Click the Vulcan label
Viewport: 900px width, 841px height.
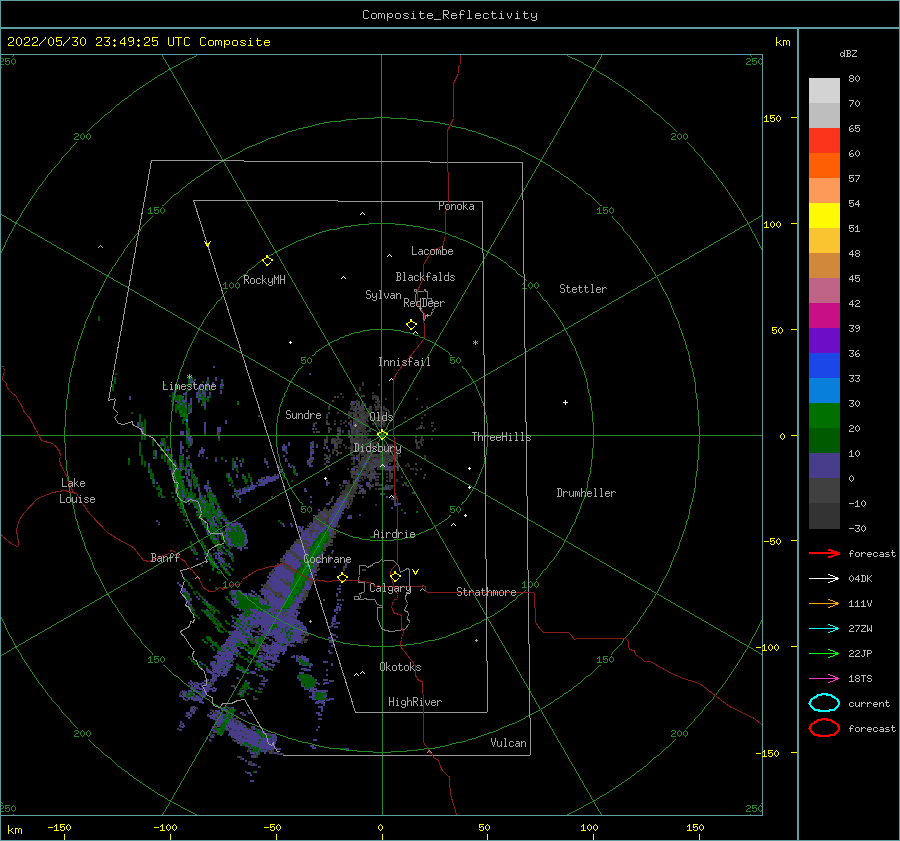tap(508, 743)
